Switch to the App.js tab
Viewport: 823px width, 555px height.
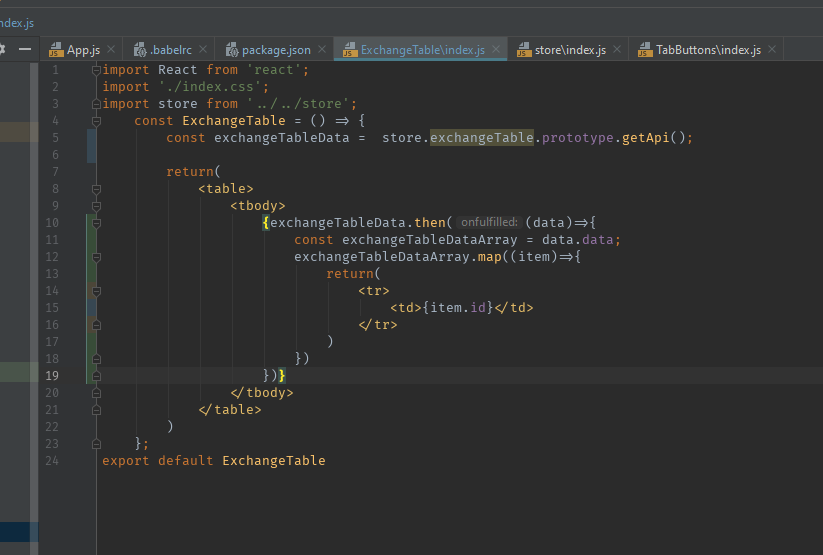(x=83, y=50)
